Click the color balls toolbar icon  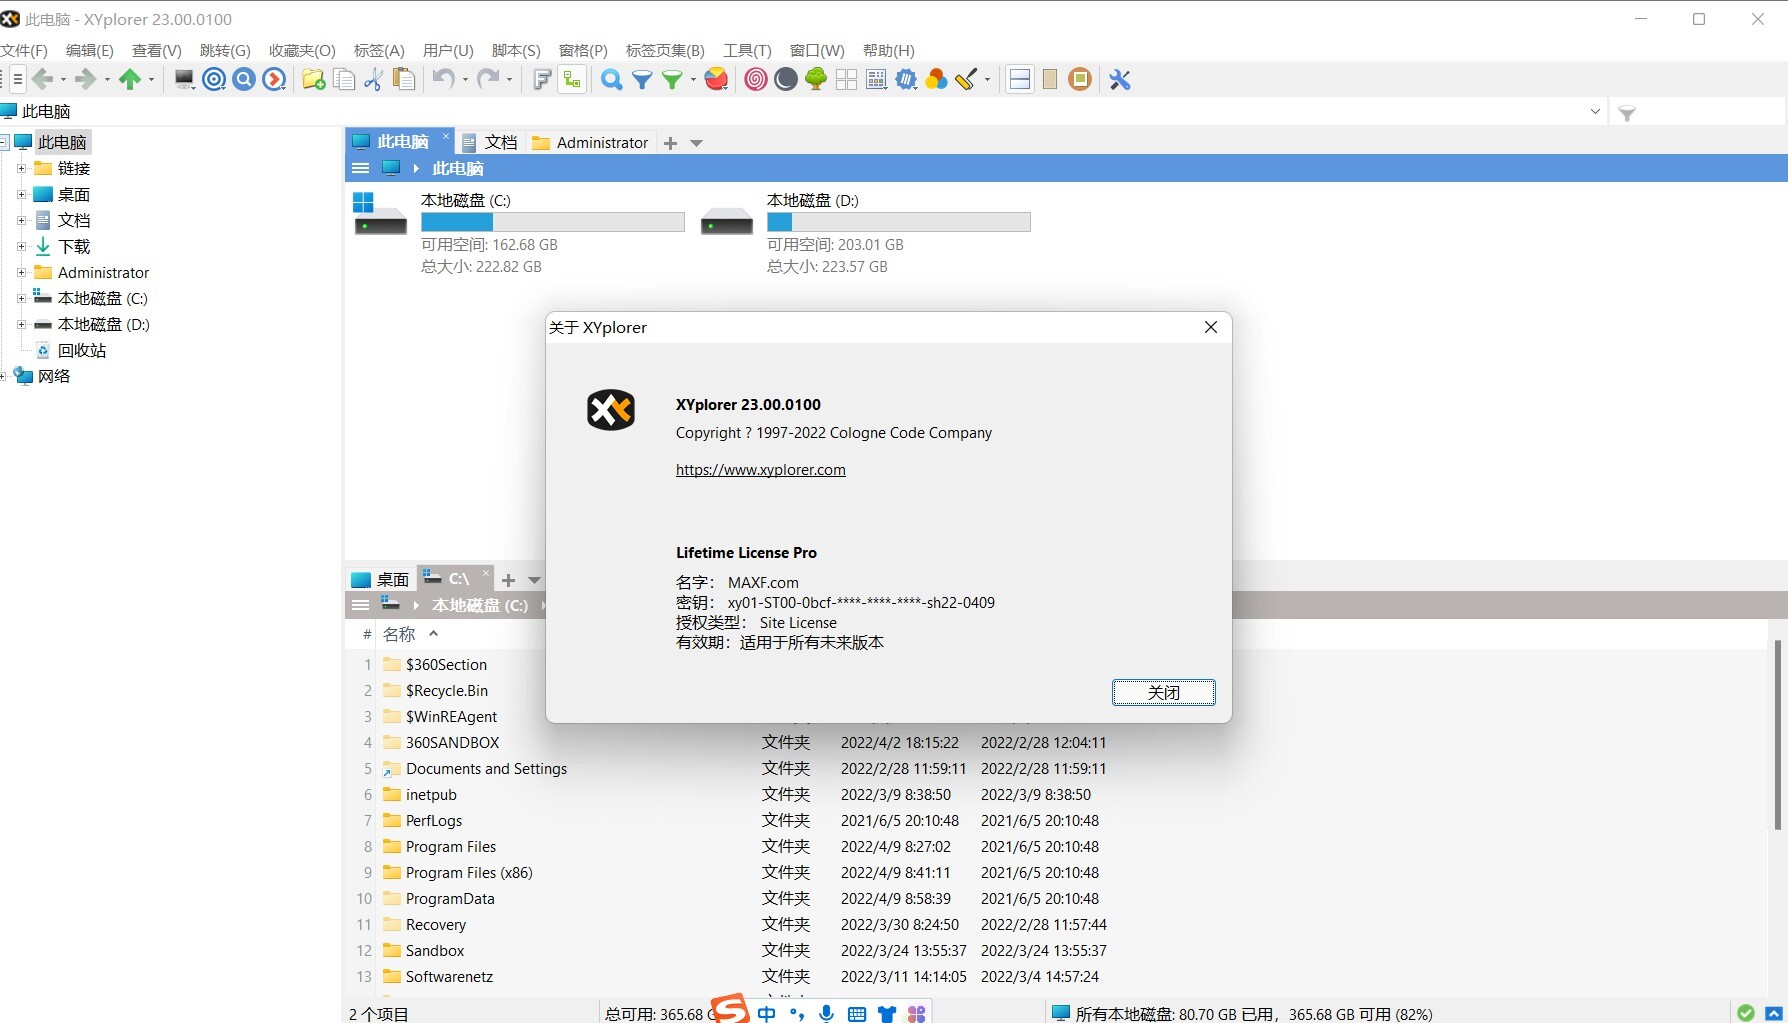[x=936, y=80]
